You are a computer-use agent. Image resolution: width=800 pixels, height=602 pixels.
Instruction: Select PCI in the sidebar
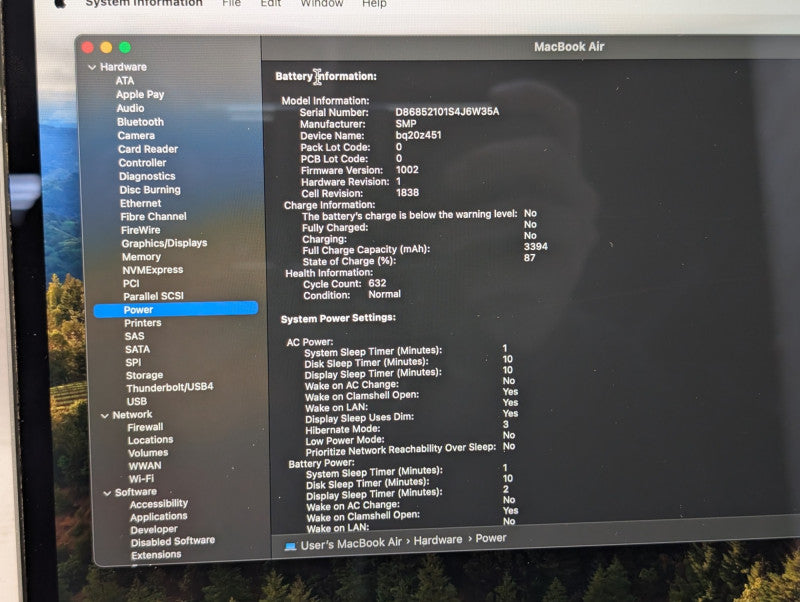(x=131, y=284)
